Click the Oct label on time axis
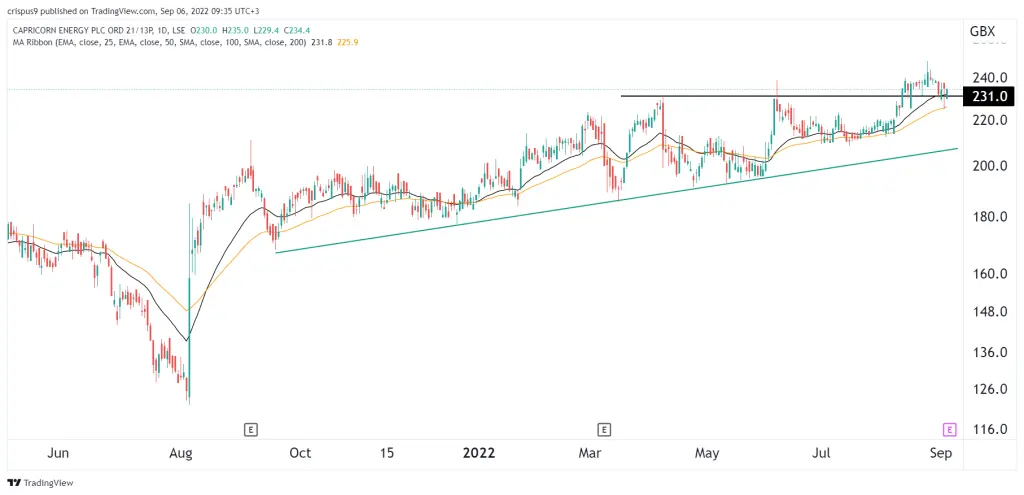Viewport: 1024px width, 495px height. tap(300, 453)
